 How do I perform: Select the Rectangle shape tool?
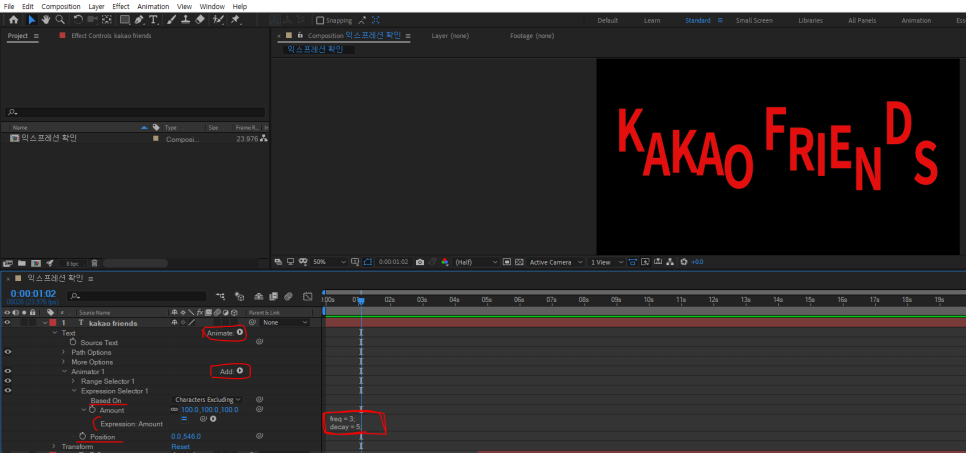click(125, 20)
